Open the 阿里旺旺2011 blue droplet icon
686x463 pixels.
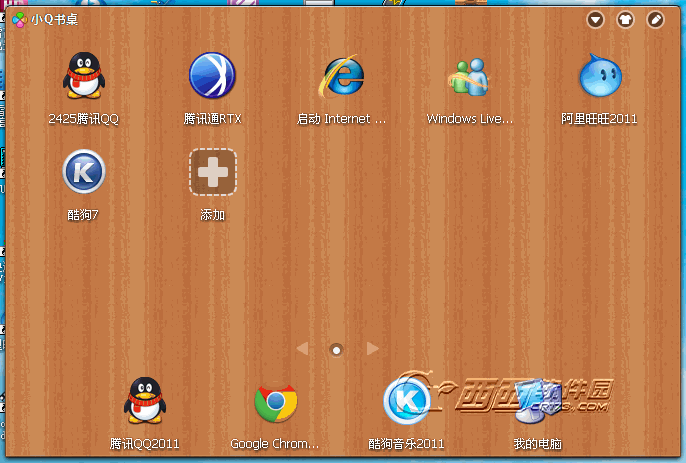coord(600,75)
